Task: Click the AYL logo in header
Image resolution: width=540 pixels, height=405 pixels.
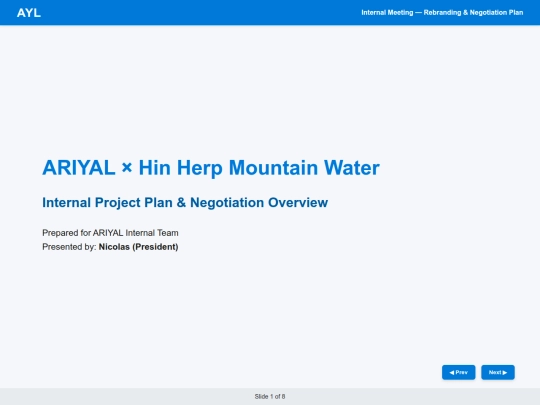Action: pos(29,13)
